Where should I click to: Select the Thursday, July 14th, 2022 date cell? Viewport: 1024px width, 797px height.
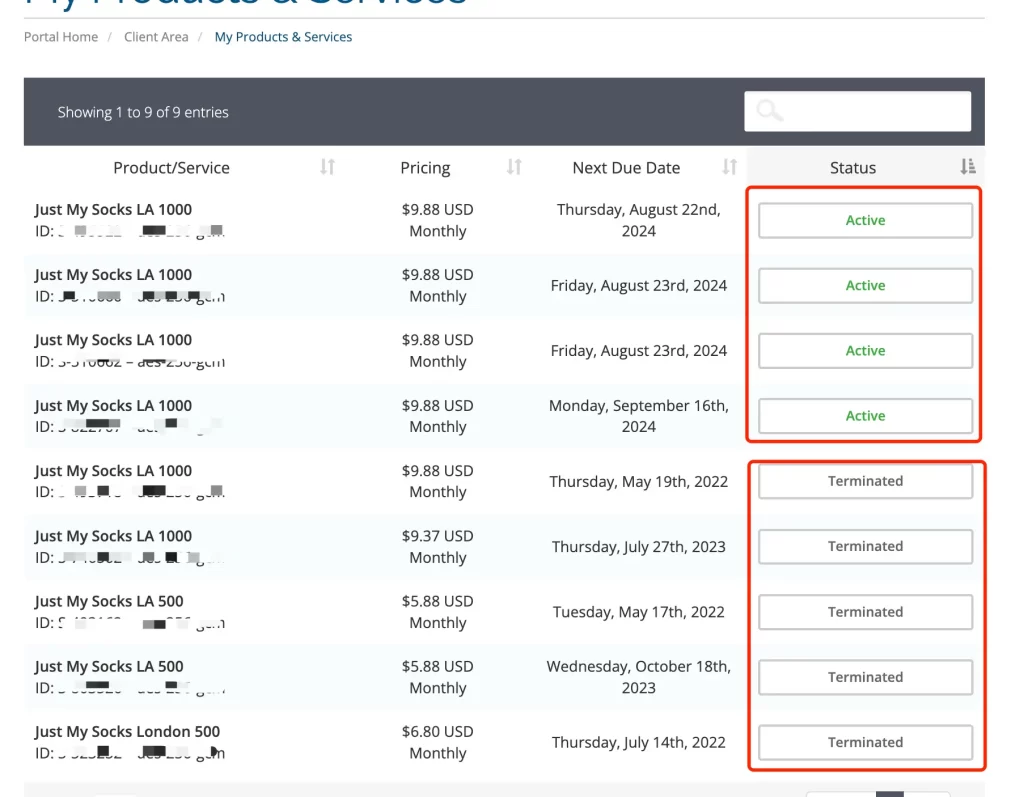tap(639, 742)
